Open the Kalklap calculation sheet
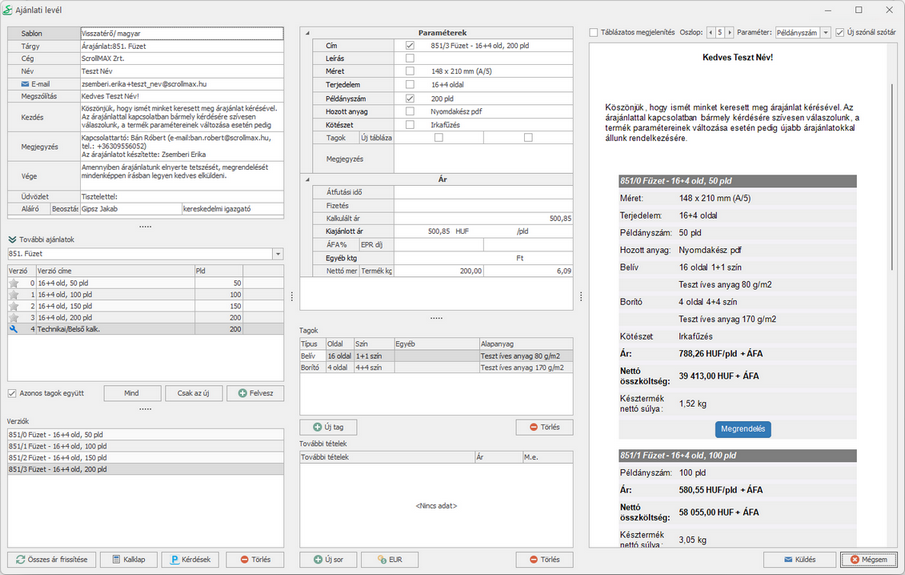The width and height of the screenshot is (905, 575). pyautogui.click(x=128, y=559)
